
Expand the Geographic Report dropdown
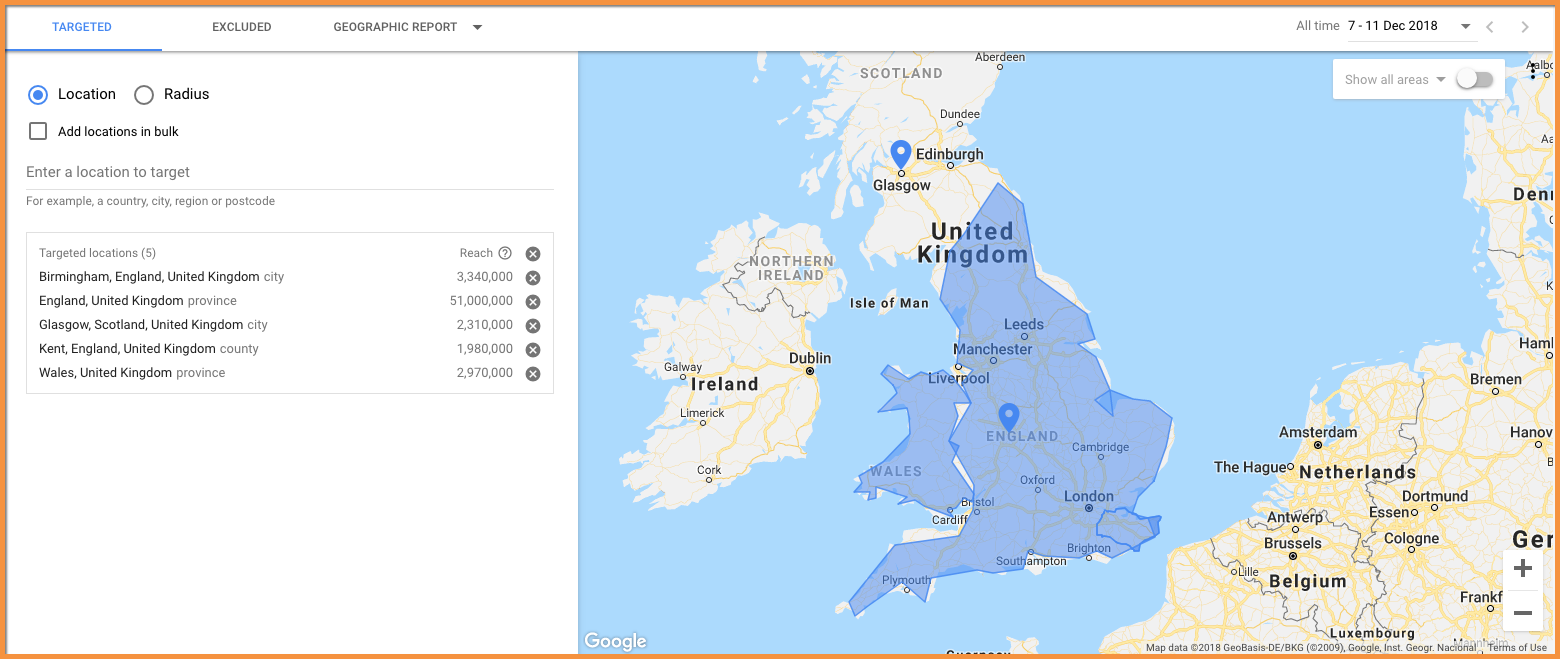[x=478, y=27]
